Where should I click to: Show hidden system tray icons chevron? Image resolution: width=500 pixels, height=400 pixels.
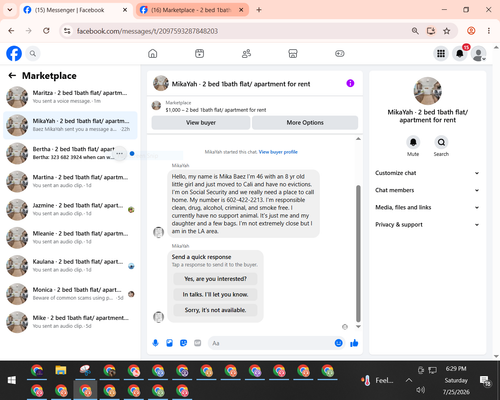click(x=409, y=380)
